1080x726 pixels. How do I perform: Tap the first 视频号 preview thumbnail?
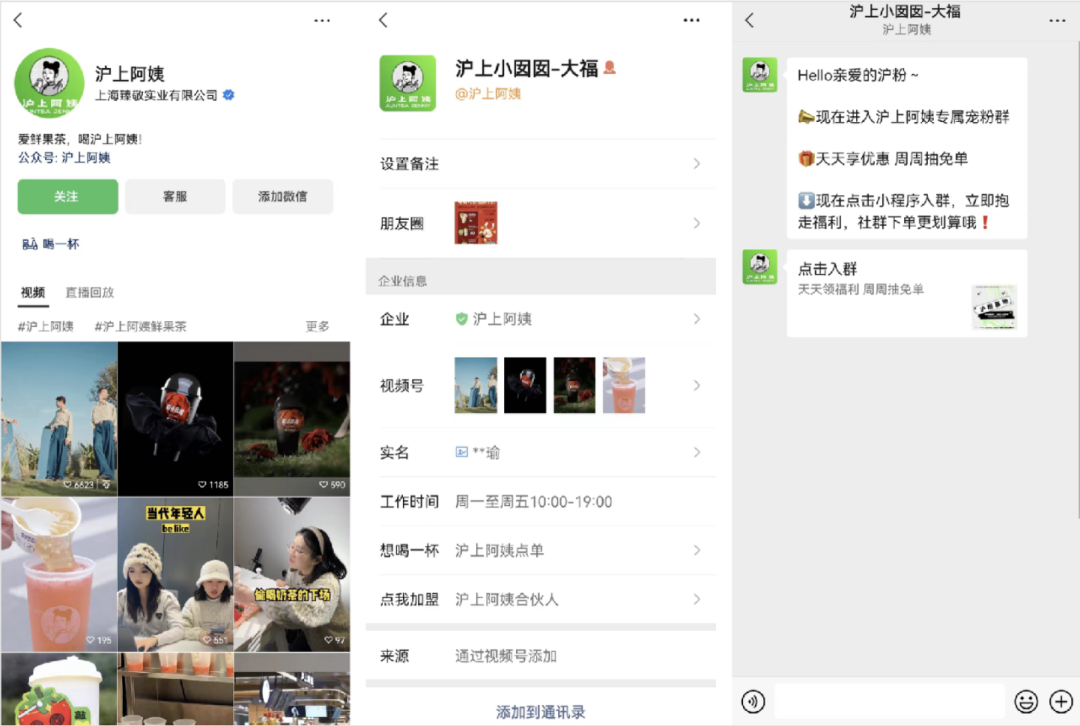point(476,385)
